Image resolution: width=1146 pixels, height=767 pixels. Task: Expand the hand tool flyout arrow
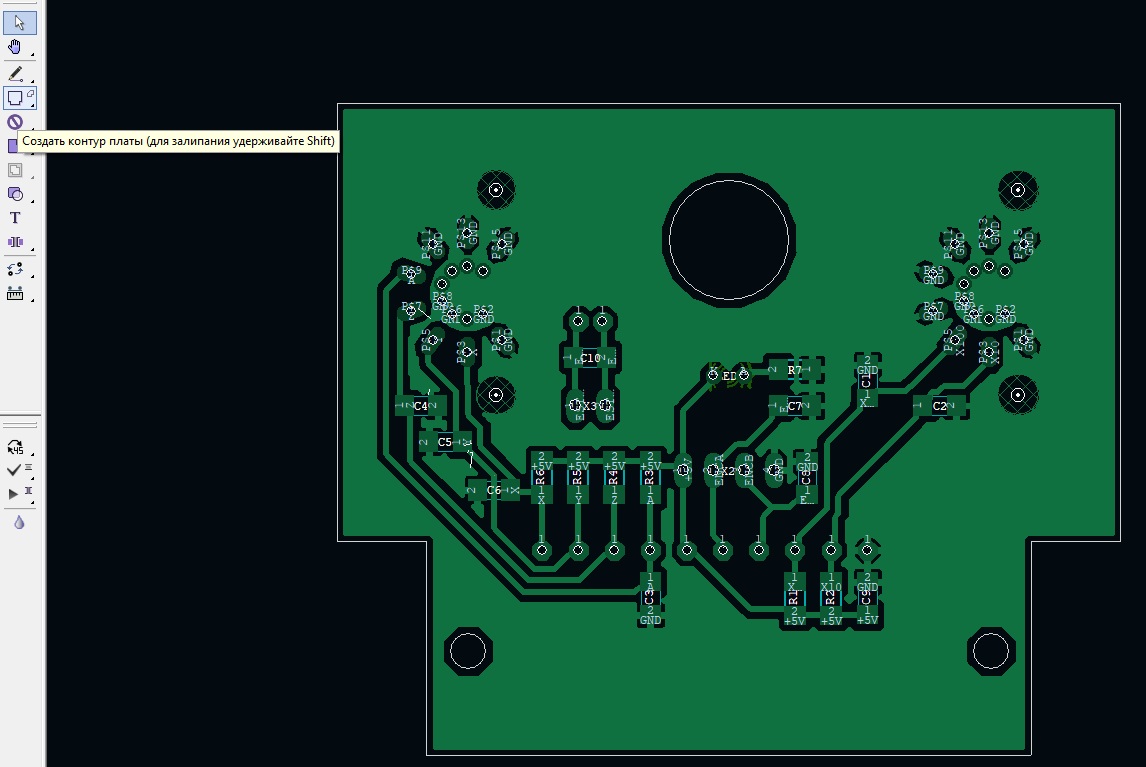pos(32,56)
